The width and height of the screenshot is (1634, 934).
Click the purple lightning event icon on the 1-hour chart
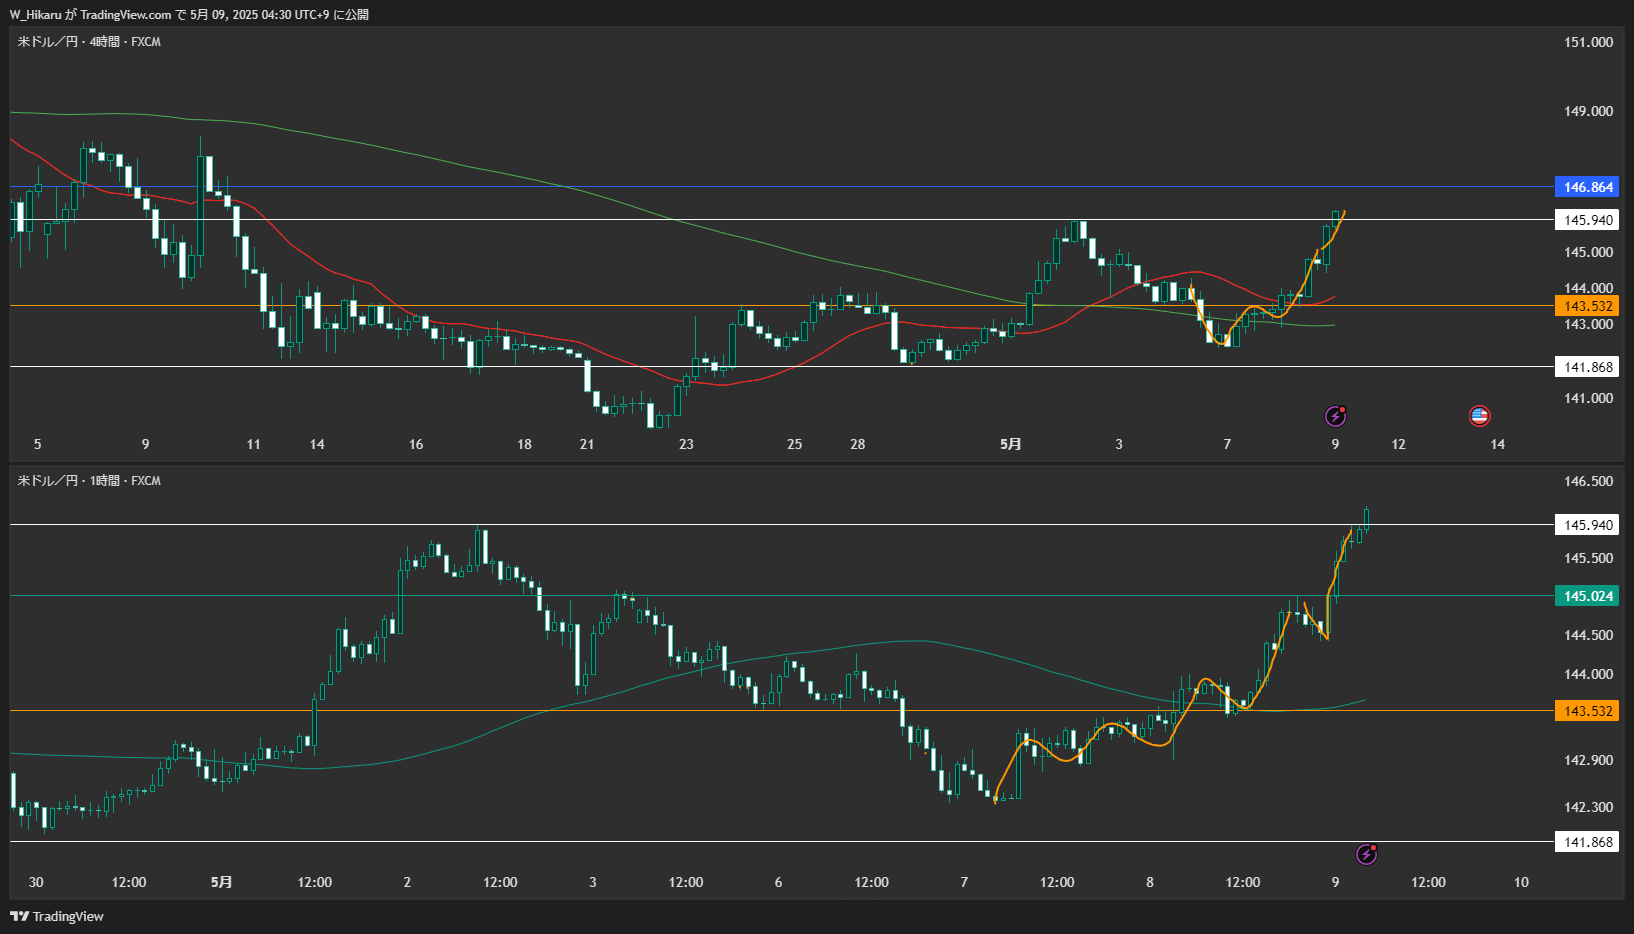pos(1366,854)
